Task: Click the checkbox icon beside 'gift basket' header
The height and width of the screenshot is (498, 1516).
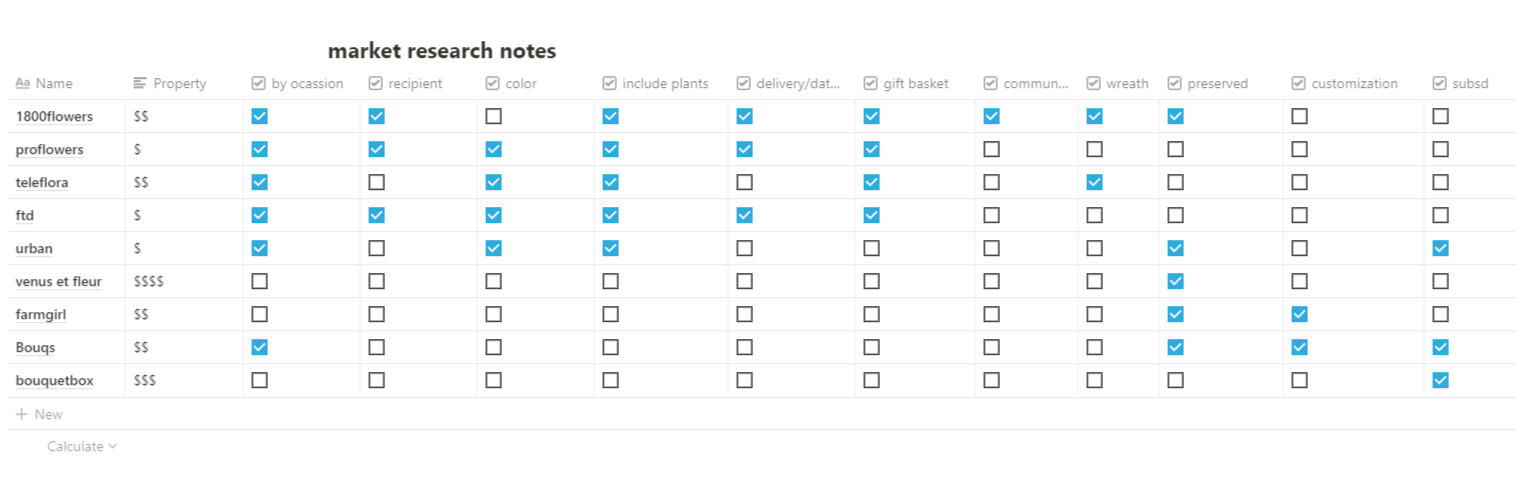Action: (870, 84)
